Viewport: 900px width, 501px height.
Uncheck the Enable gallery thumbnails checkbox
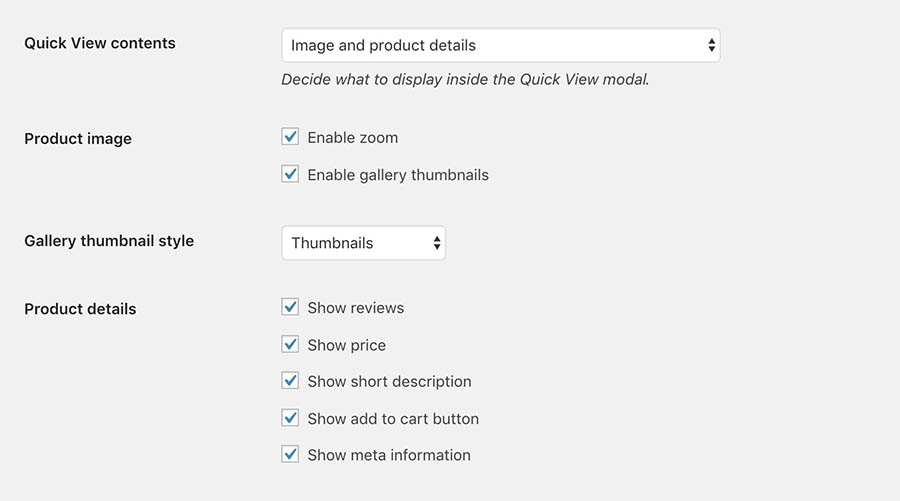point(290,174)
